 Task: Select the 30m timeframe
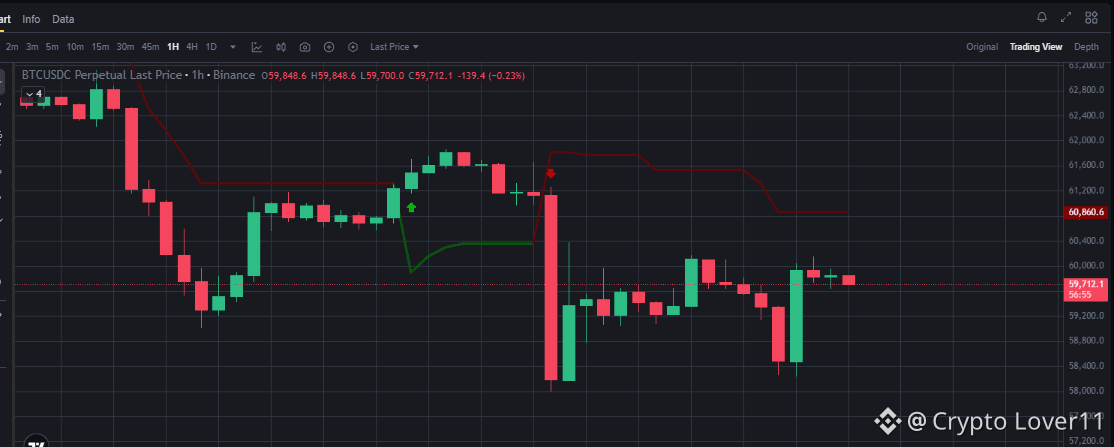tap(125, 47)
